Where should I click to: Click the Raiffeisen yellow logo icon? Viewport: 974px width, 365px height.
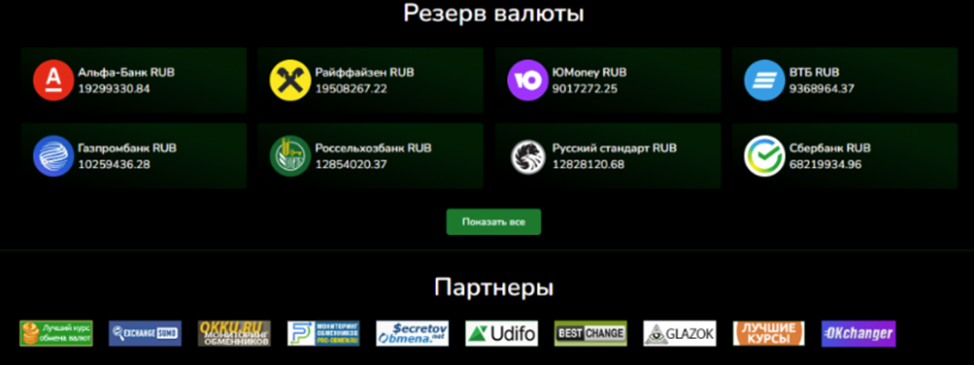pos(290,80)
